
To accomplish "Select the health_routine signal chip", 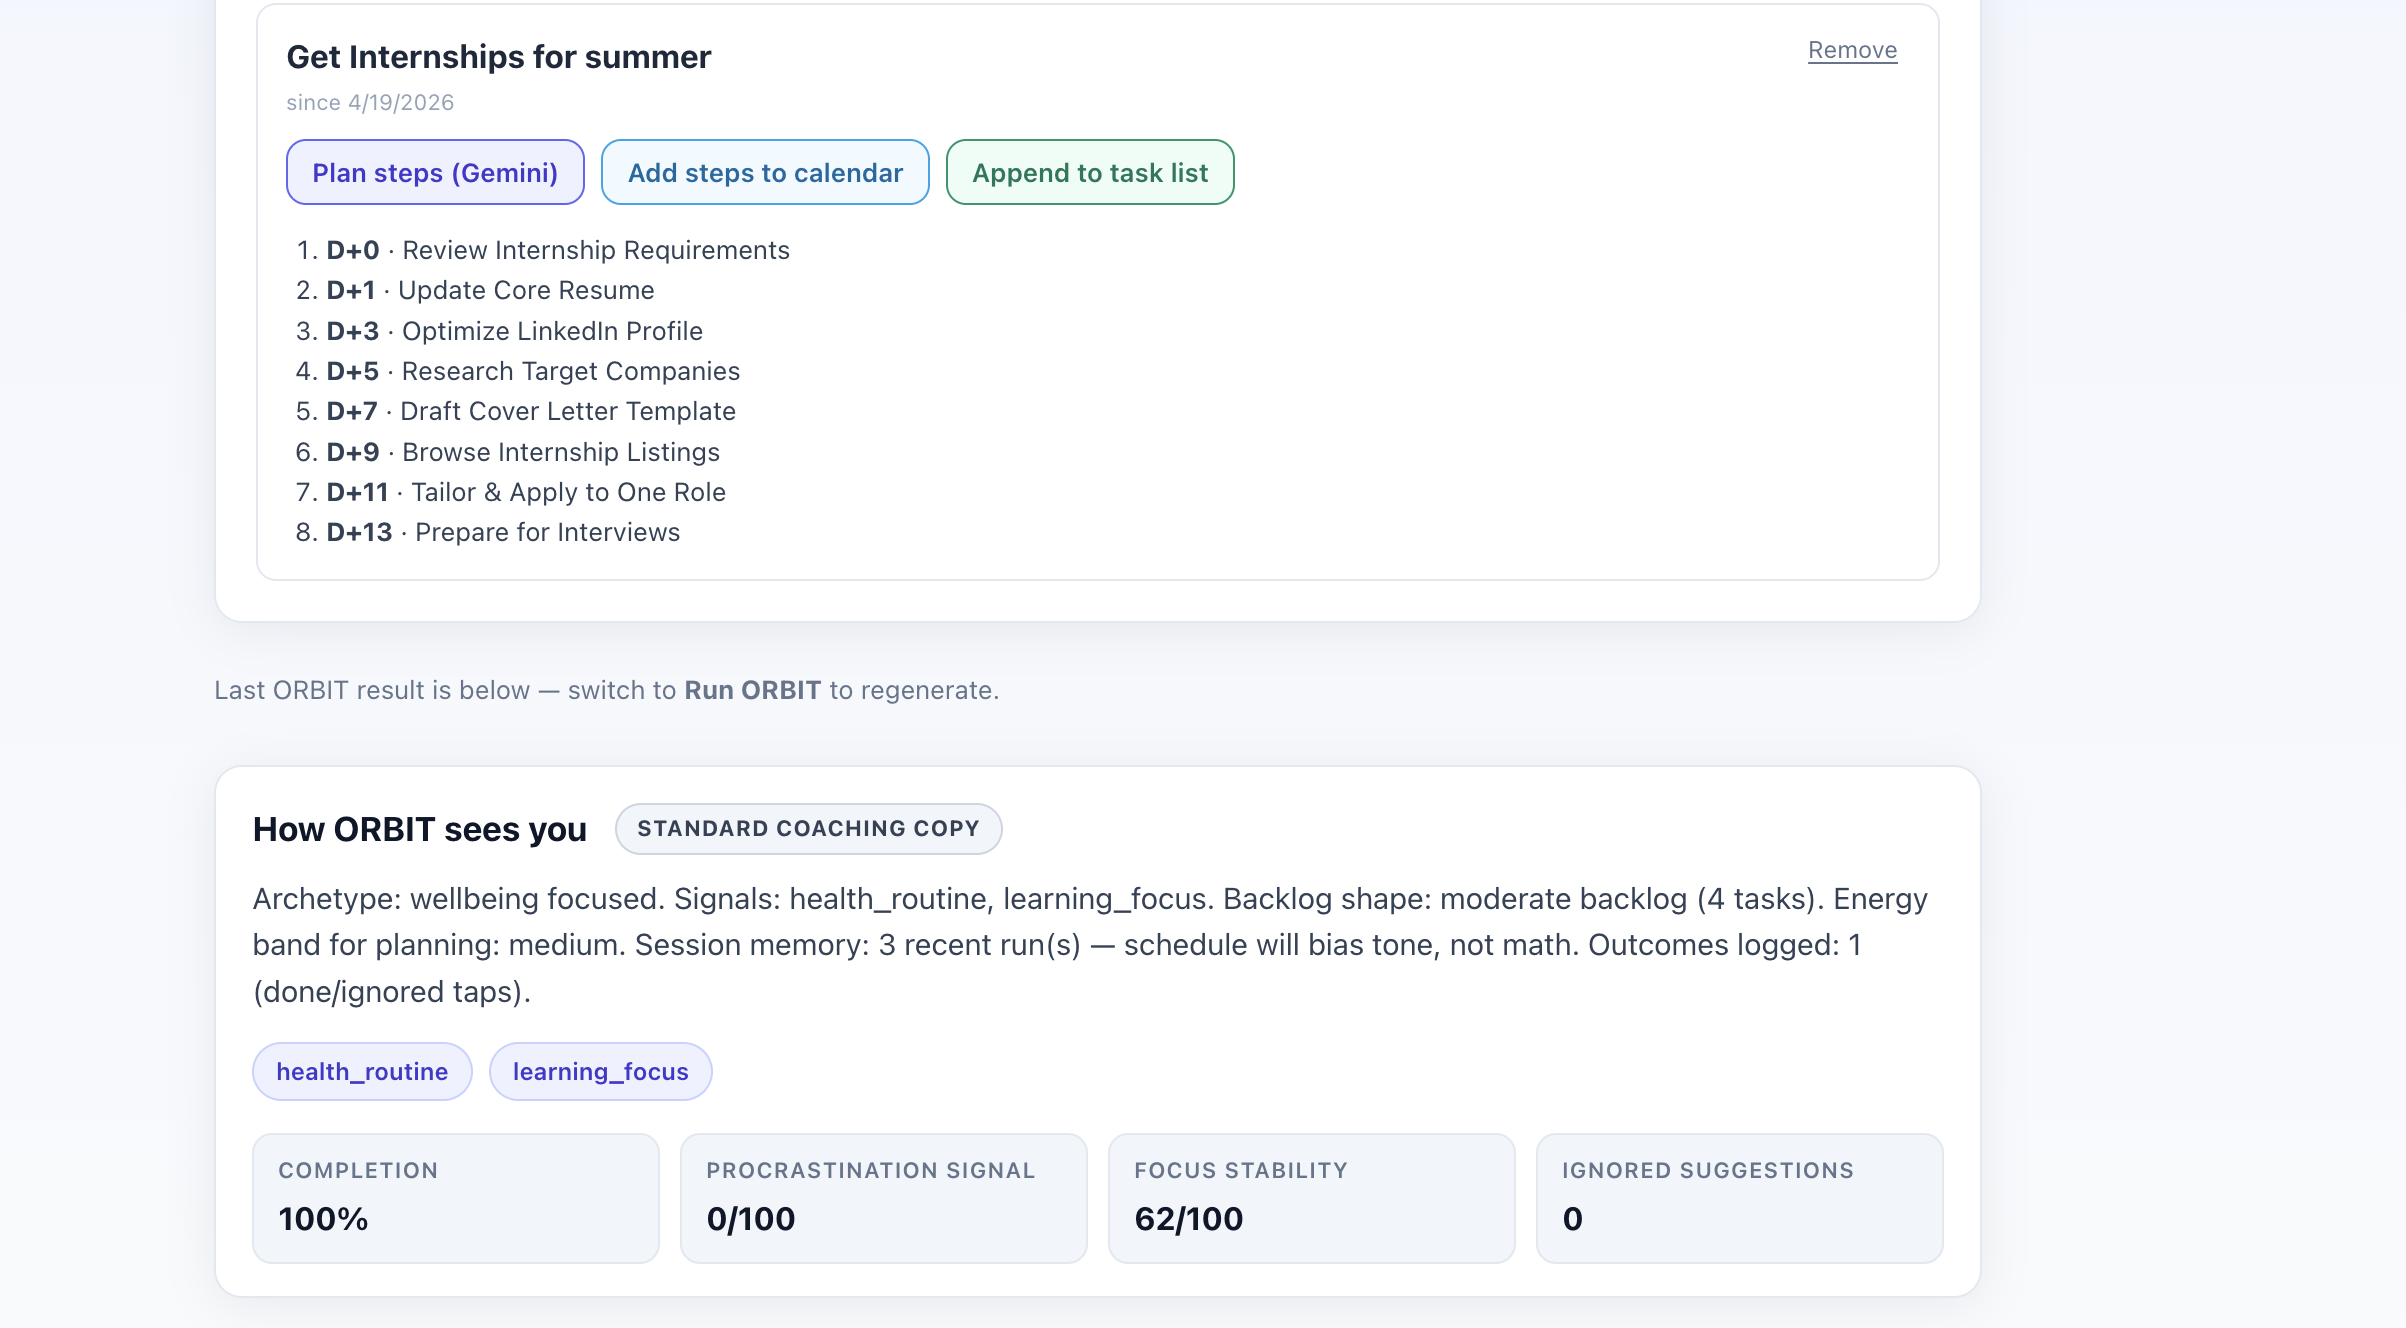I will (362, 1071).
